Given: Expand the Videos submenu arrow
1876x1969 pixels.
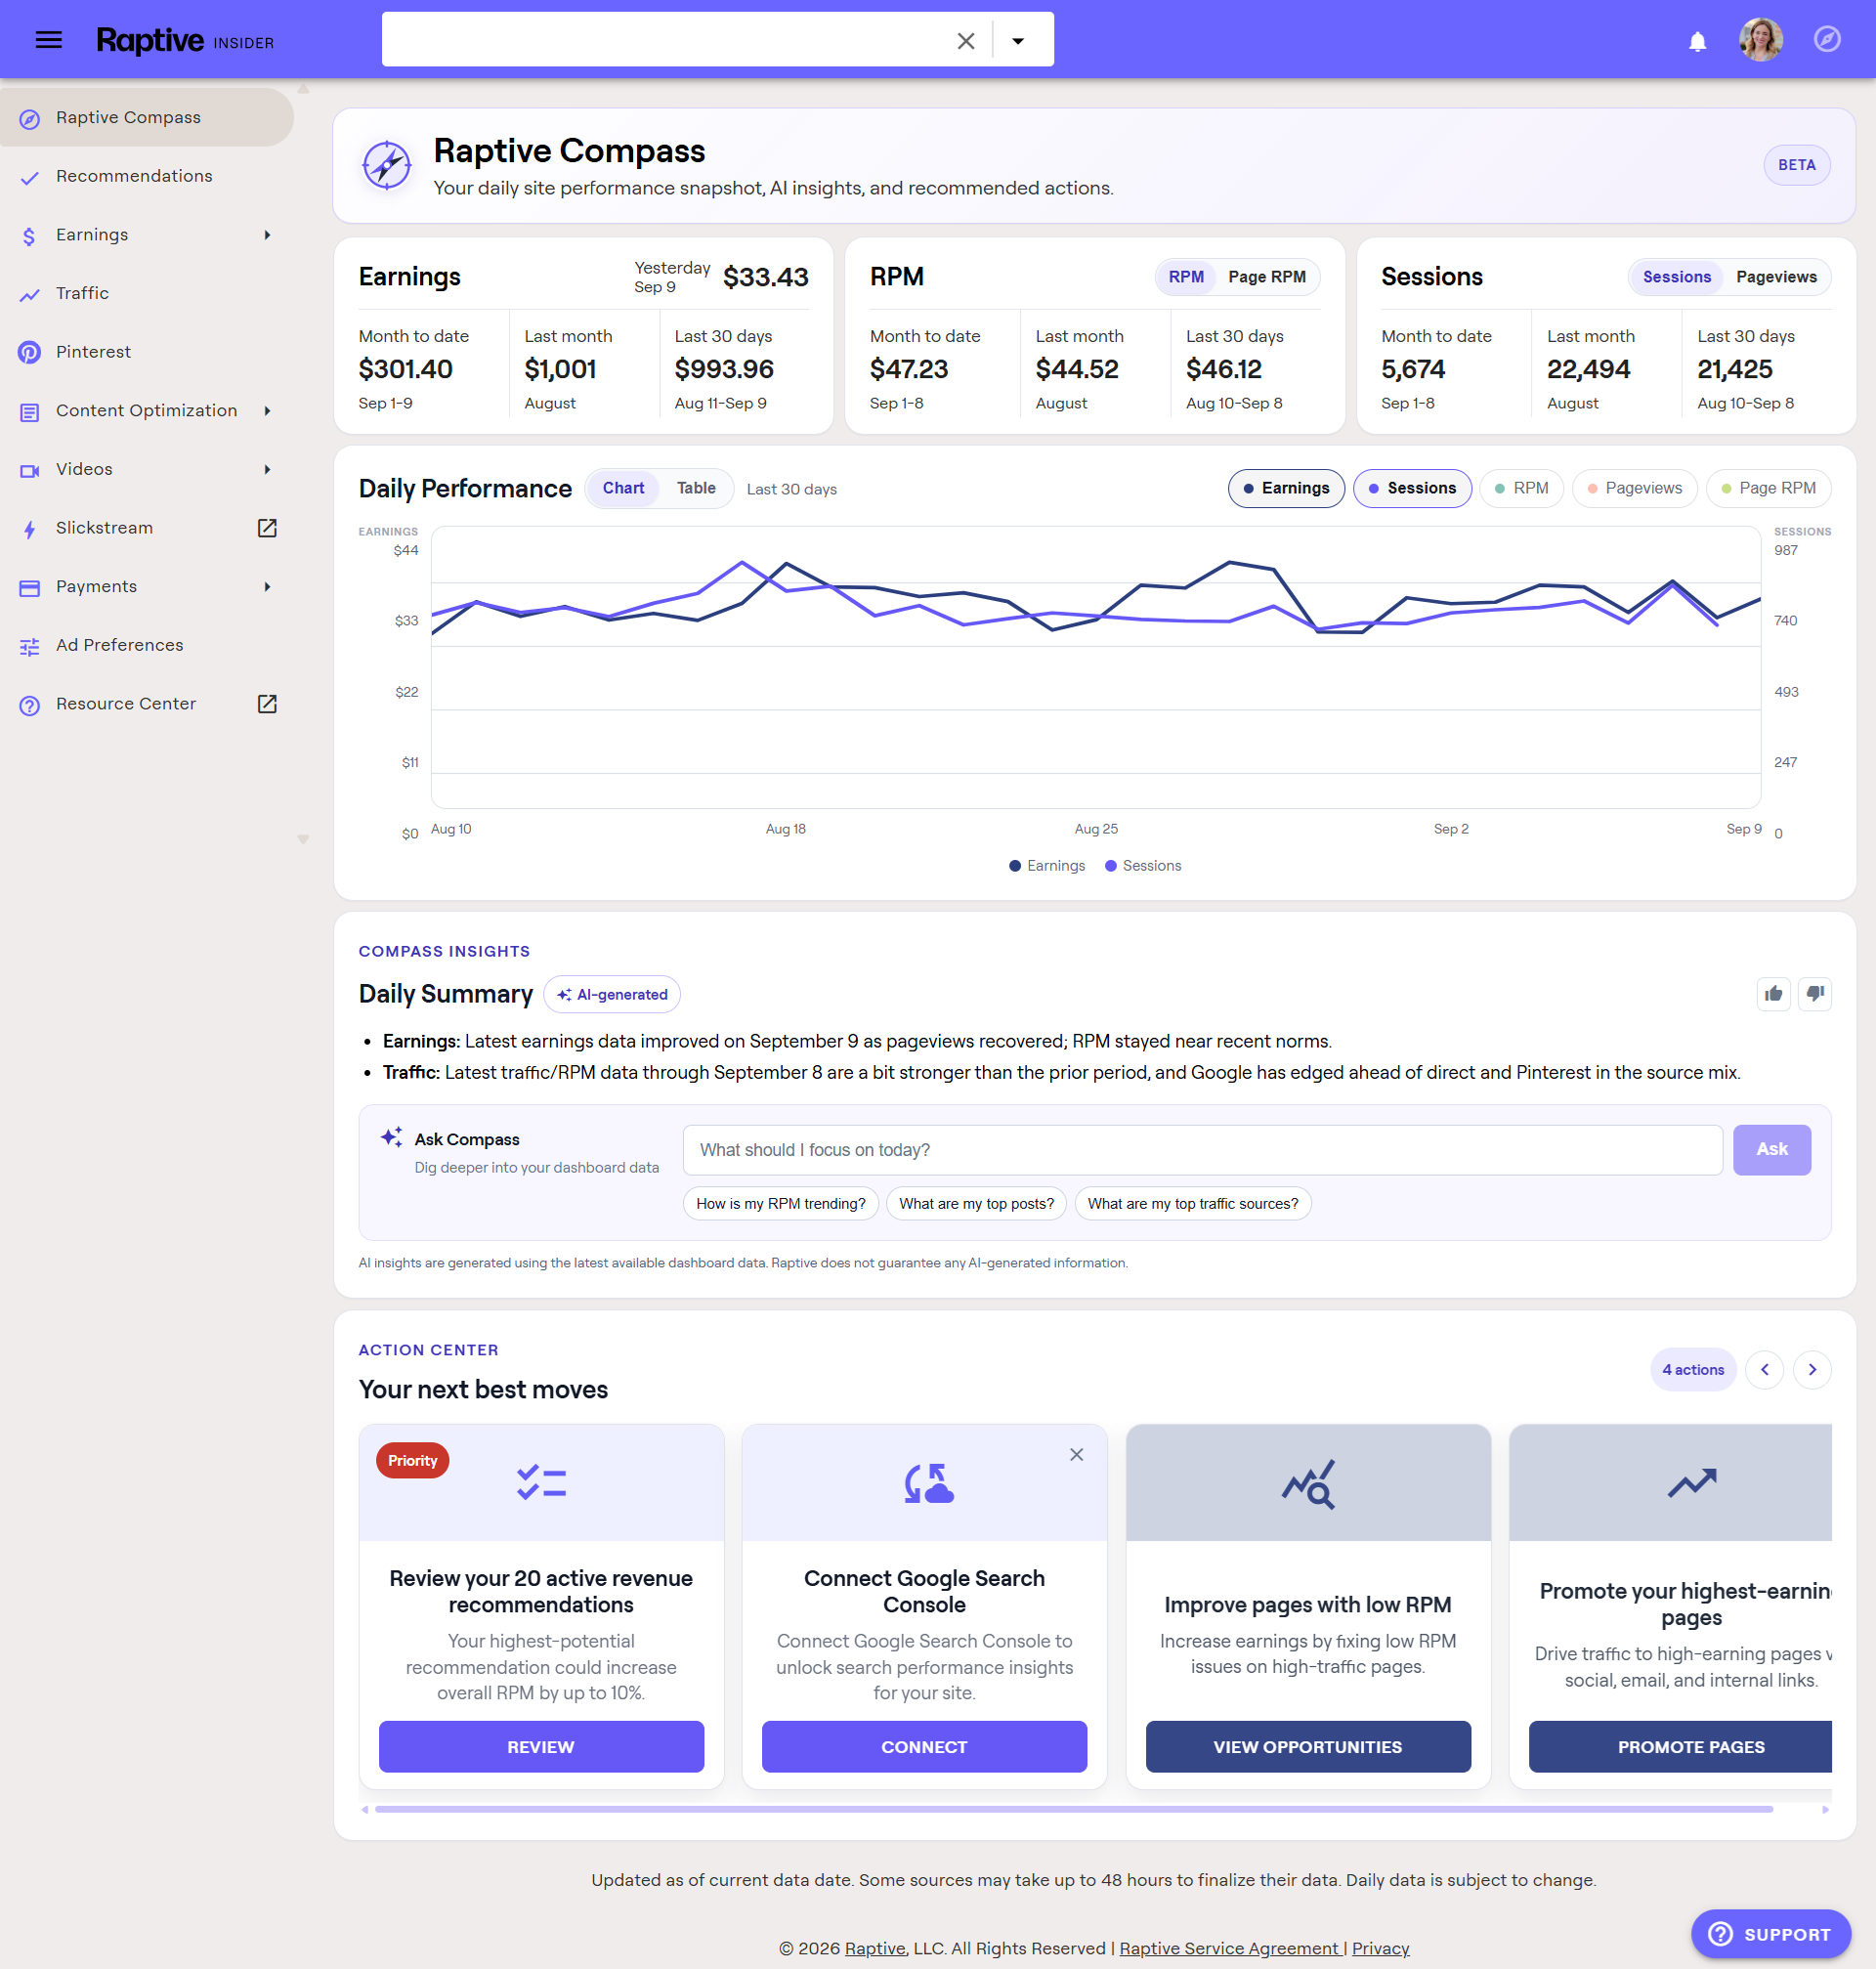Looking at the screenshot, I should [267, 470].
